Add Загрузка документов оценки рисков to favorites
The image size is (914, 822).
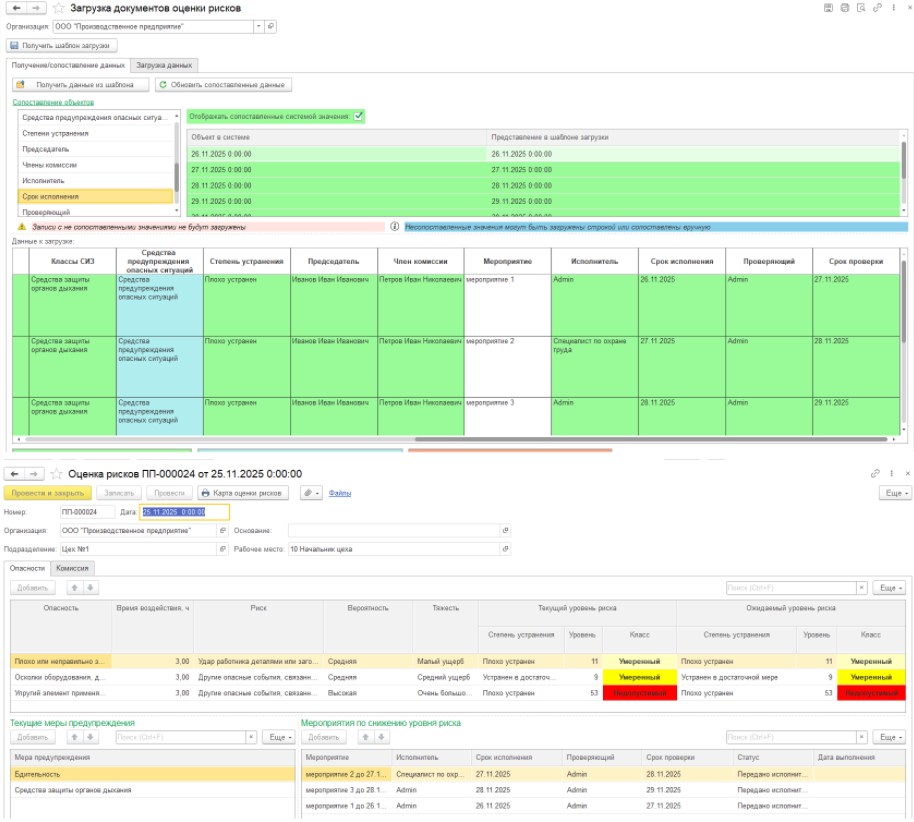tap(58, 8)
